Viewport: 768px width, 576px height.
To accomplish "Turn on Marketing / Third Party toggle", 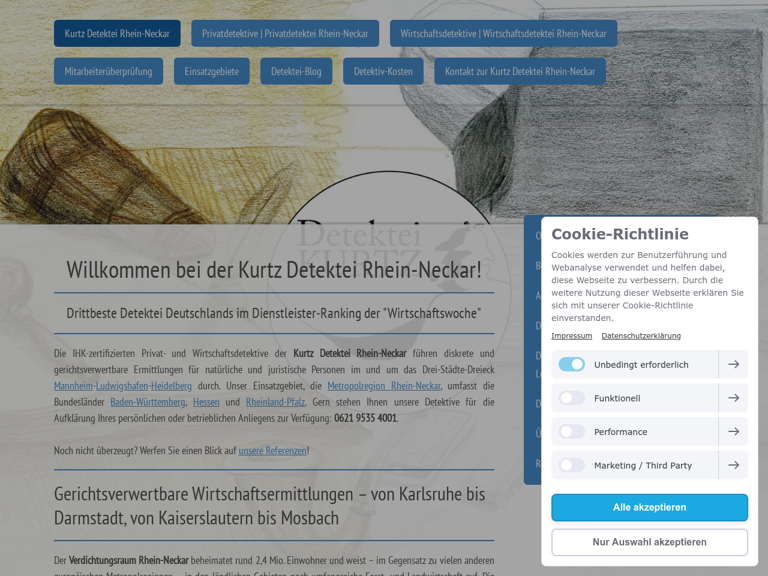I will (571, 465).
